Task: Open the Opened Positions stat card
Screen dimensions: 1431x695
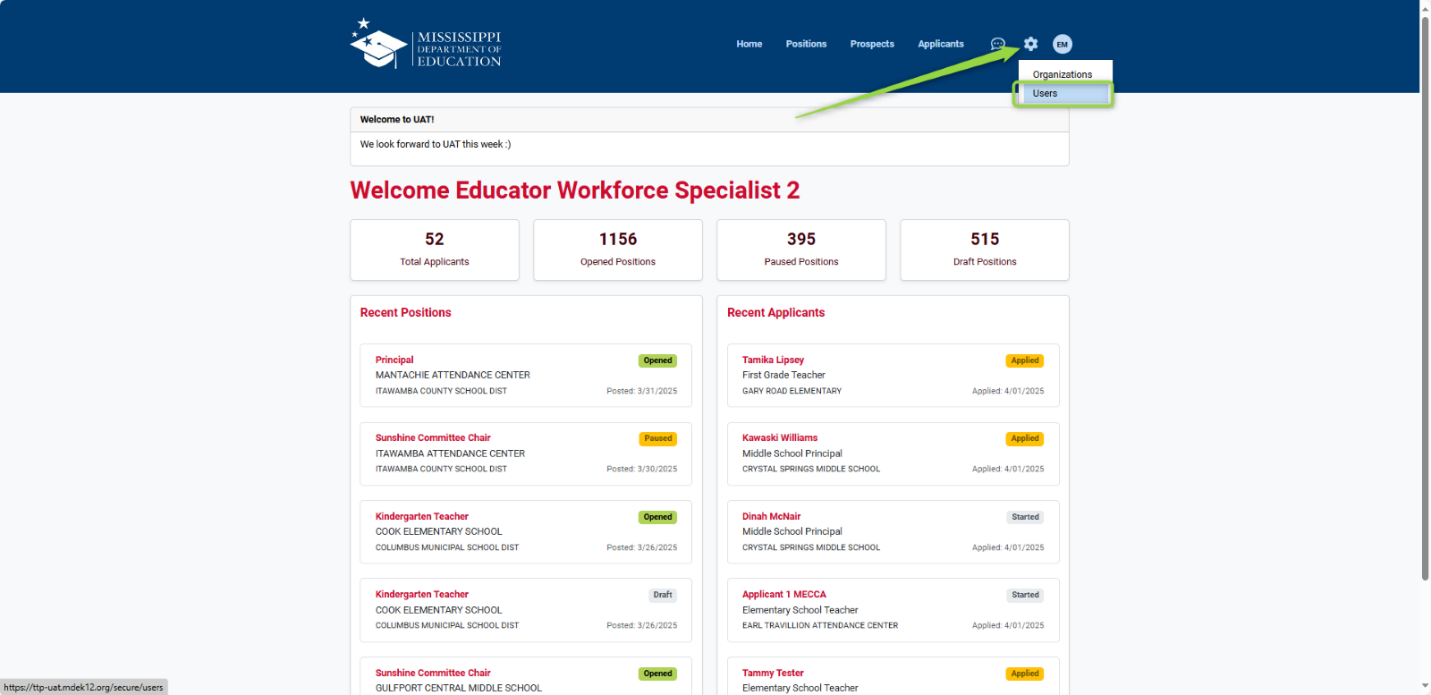Action: click(x=618, y=250)
